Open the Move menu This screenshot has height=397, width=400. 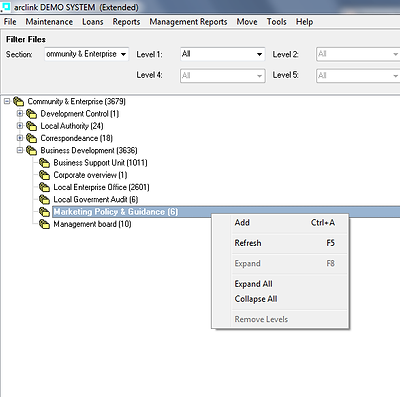(247, 22)
